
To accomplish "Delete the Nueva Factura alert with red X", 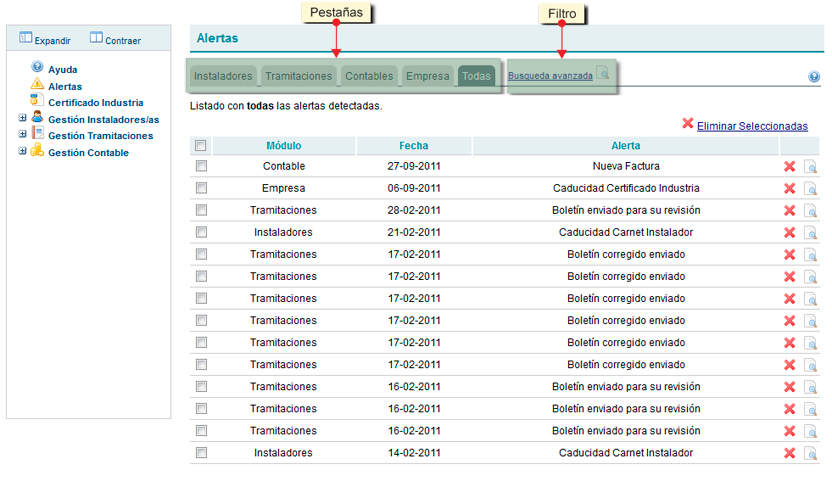I will coord(789,166).
